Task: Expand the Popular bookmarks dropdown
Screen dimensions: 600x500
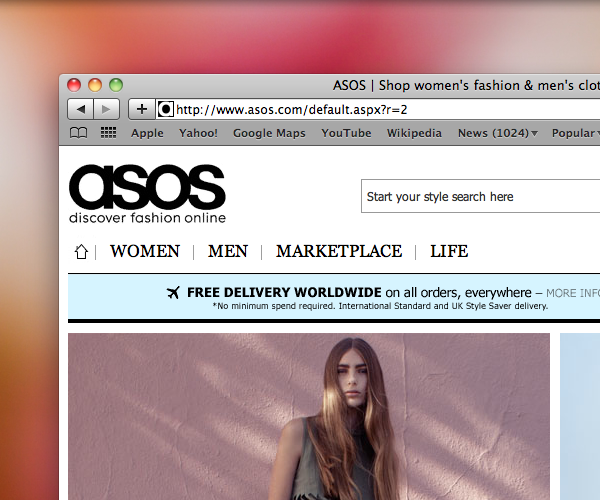Action: click(x=576, y=133)
